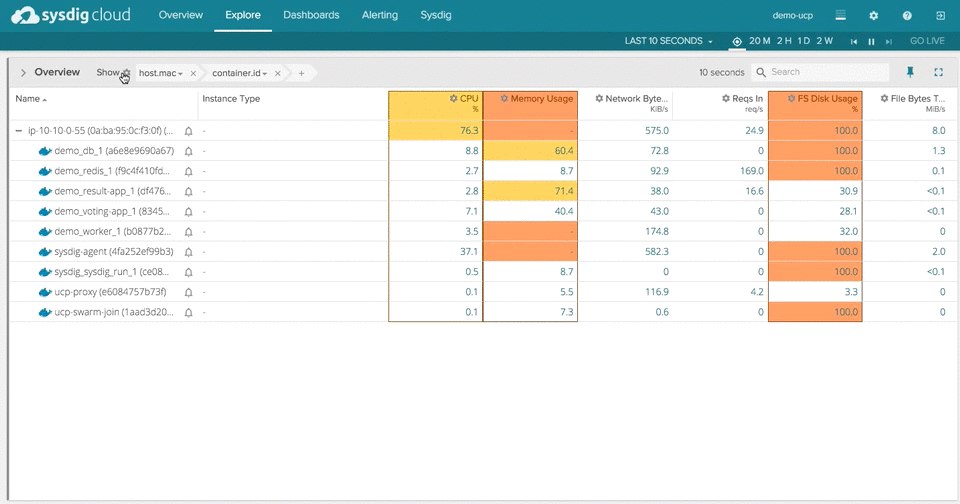
Task: Open the Overview tab
Action: tap(181, 15)
